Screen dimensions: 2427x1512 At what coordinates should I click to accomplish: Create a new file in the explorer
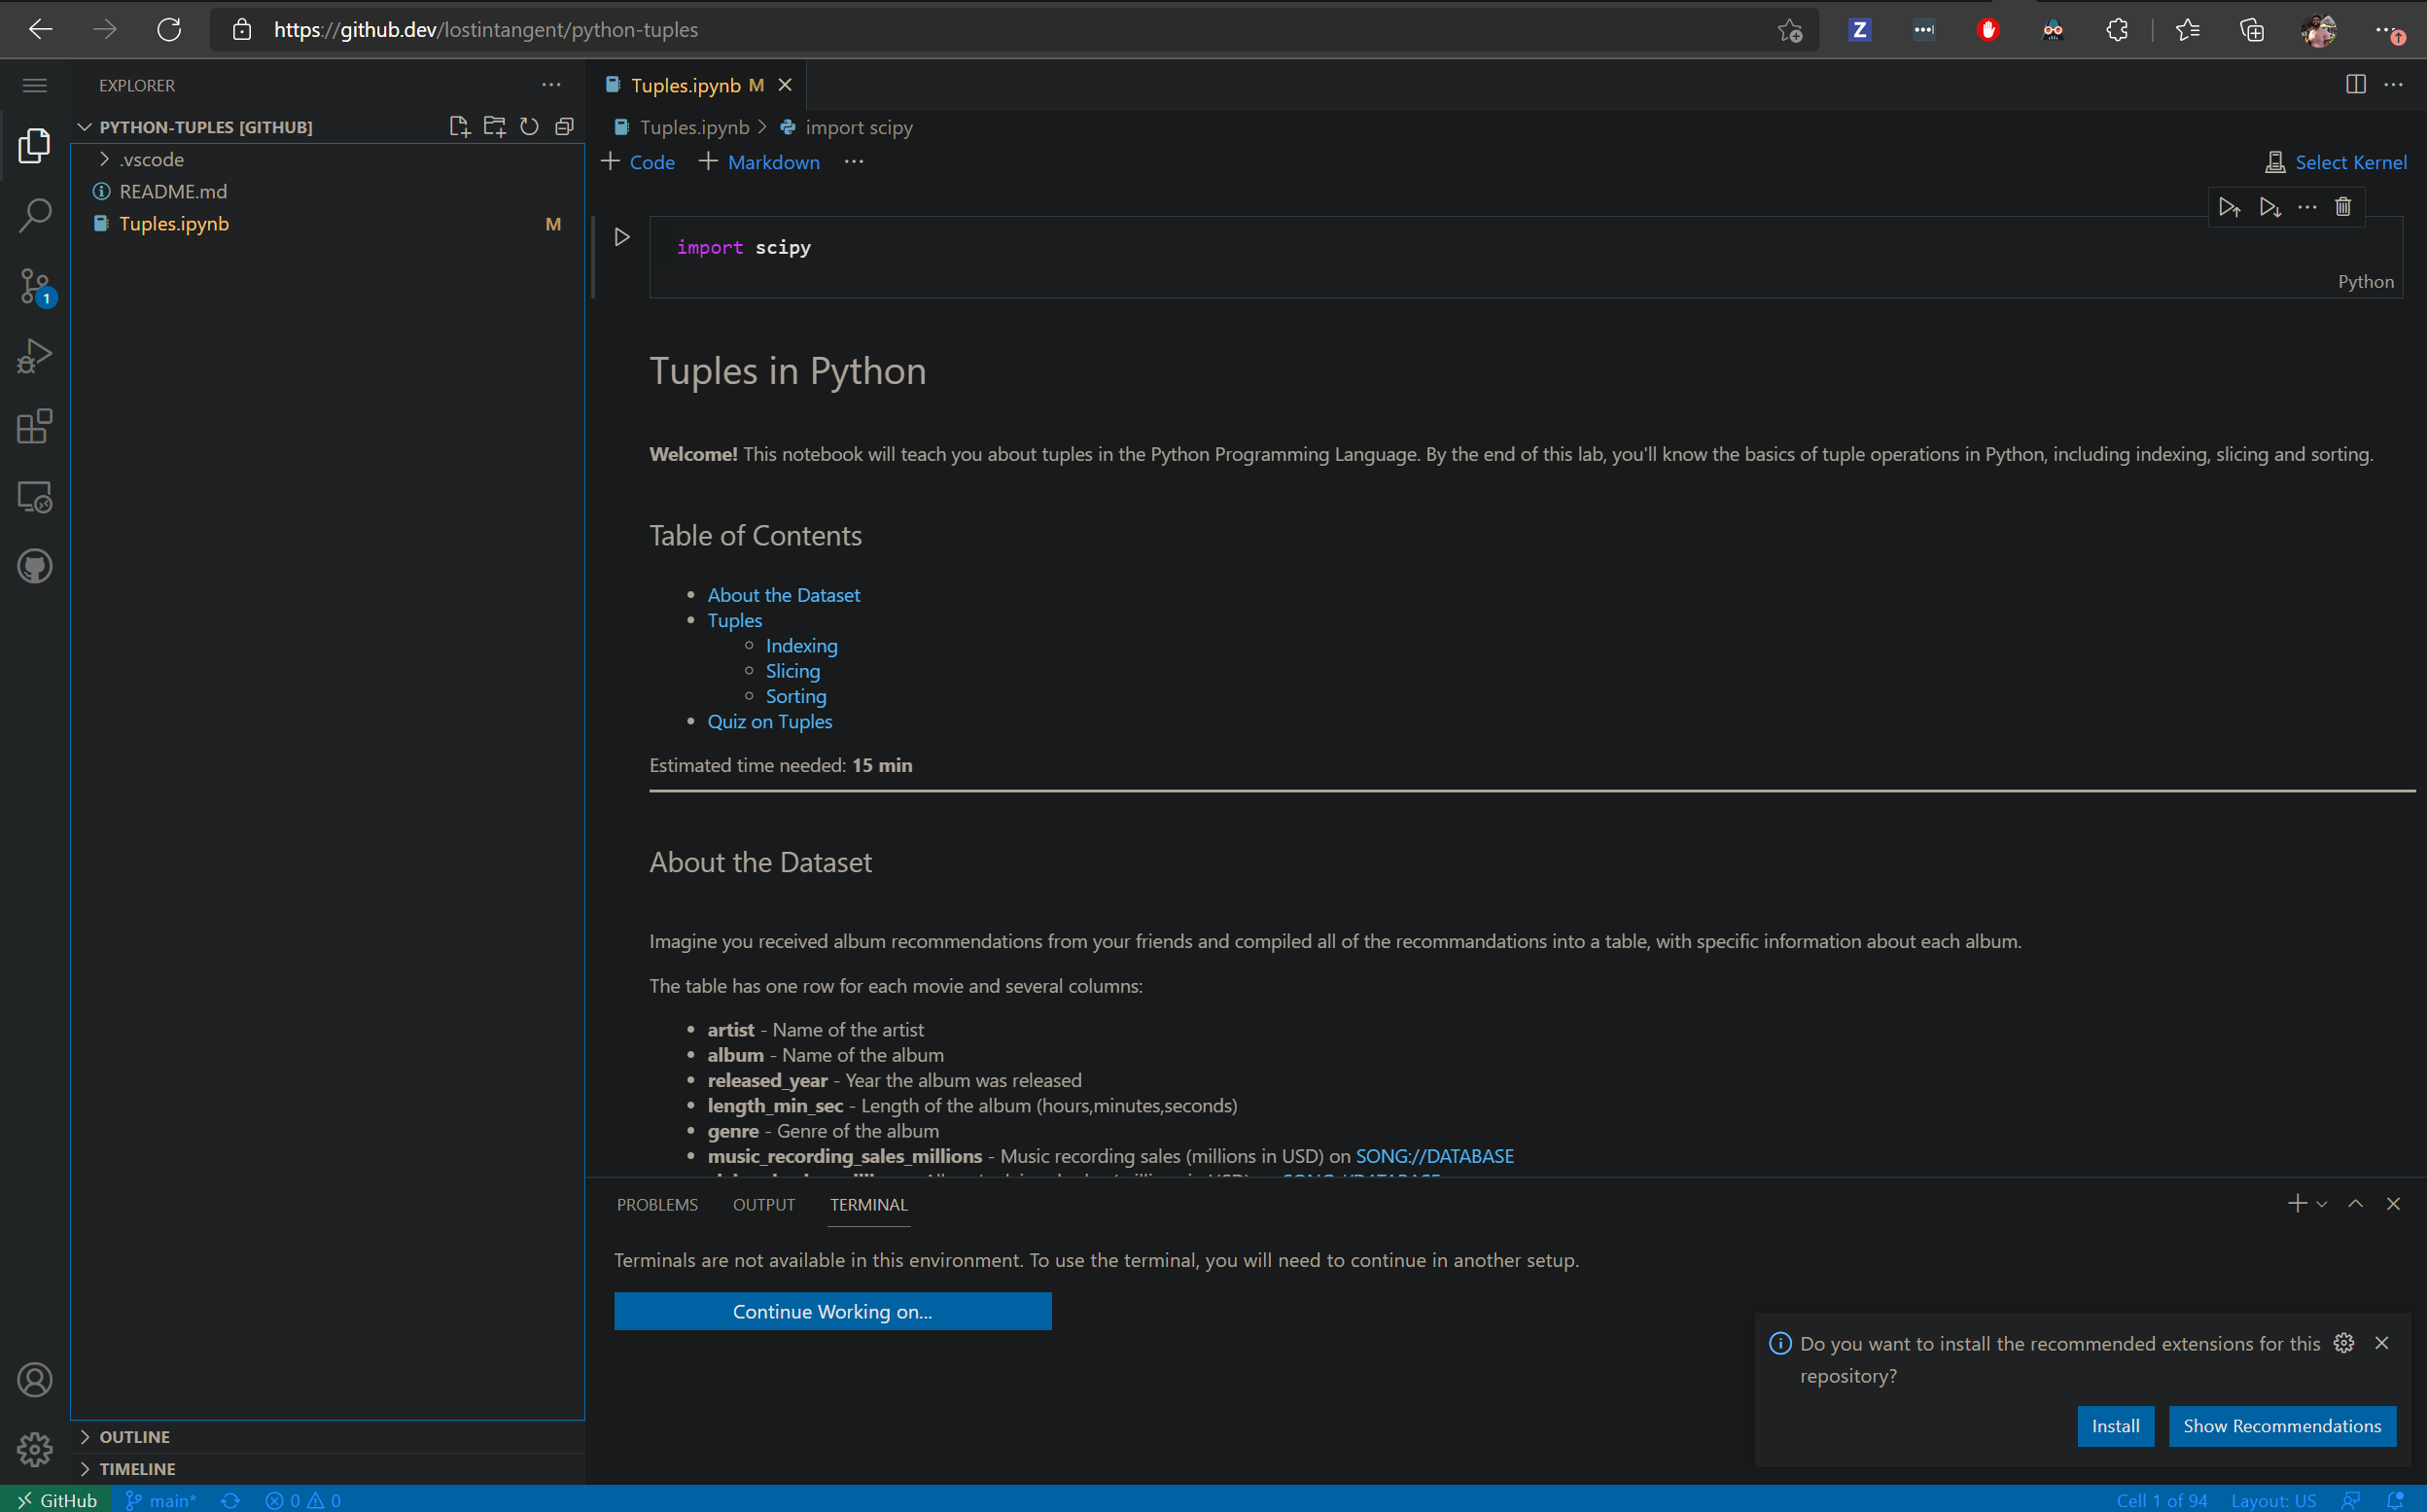(460, 126)
